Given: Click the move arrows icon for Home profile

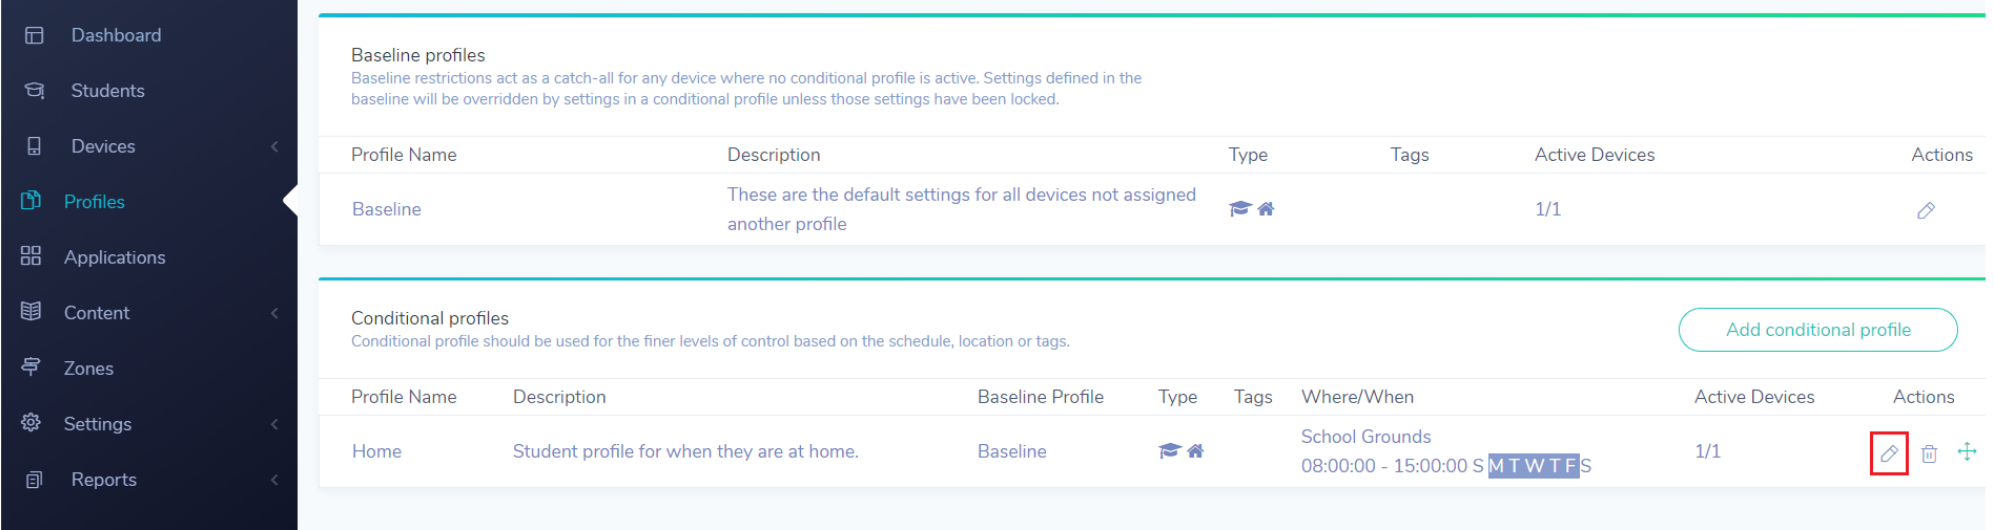Looking at the screenshot, I should pos(1967,452).
